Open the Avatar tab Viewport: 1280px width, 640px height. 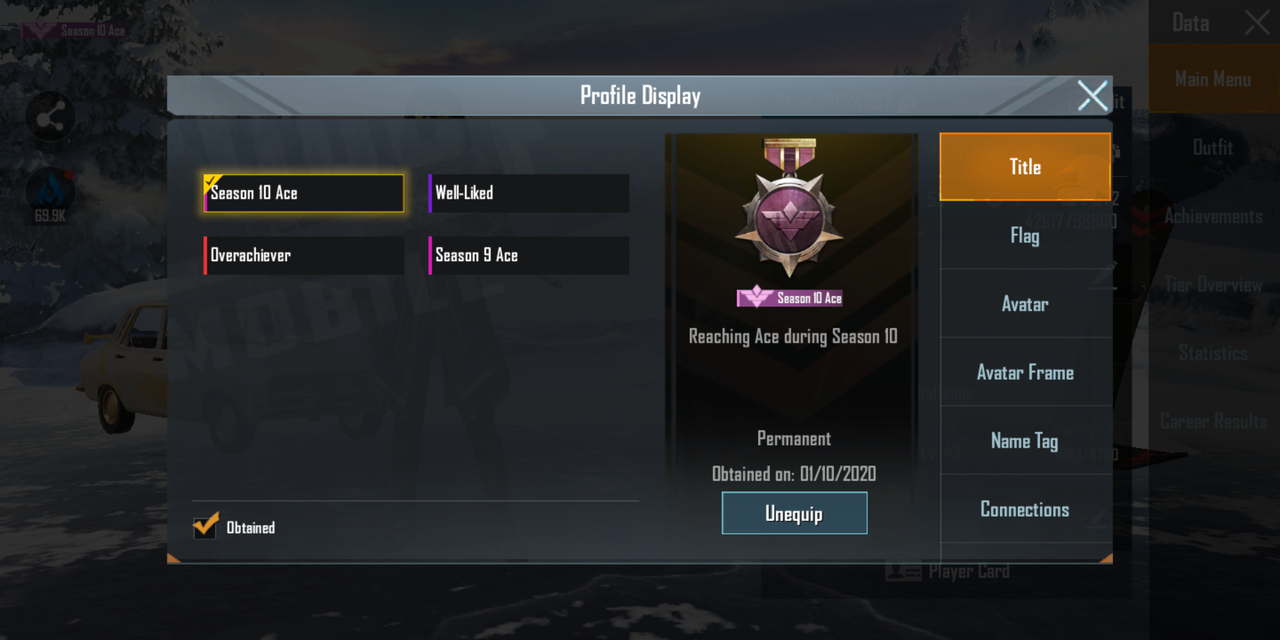[1025, 304]
